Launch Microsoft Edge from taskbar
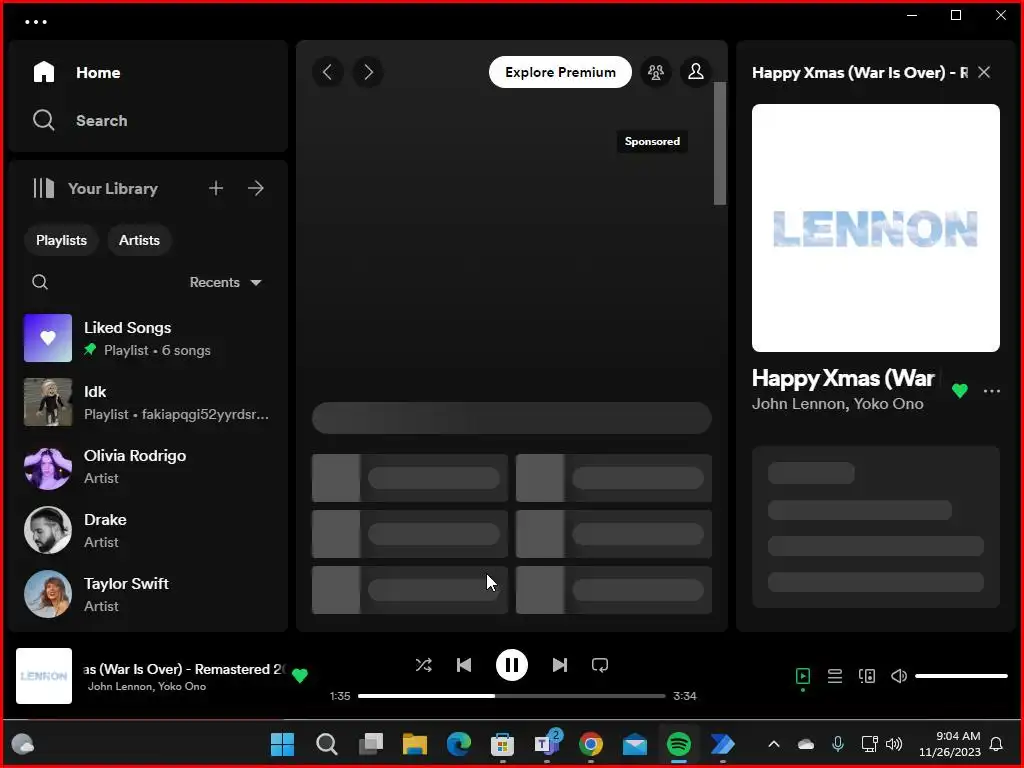The image size is (1024, 768). click(x=458, y=744)
